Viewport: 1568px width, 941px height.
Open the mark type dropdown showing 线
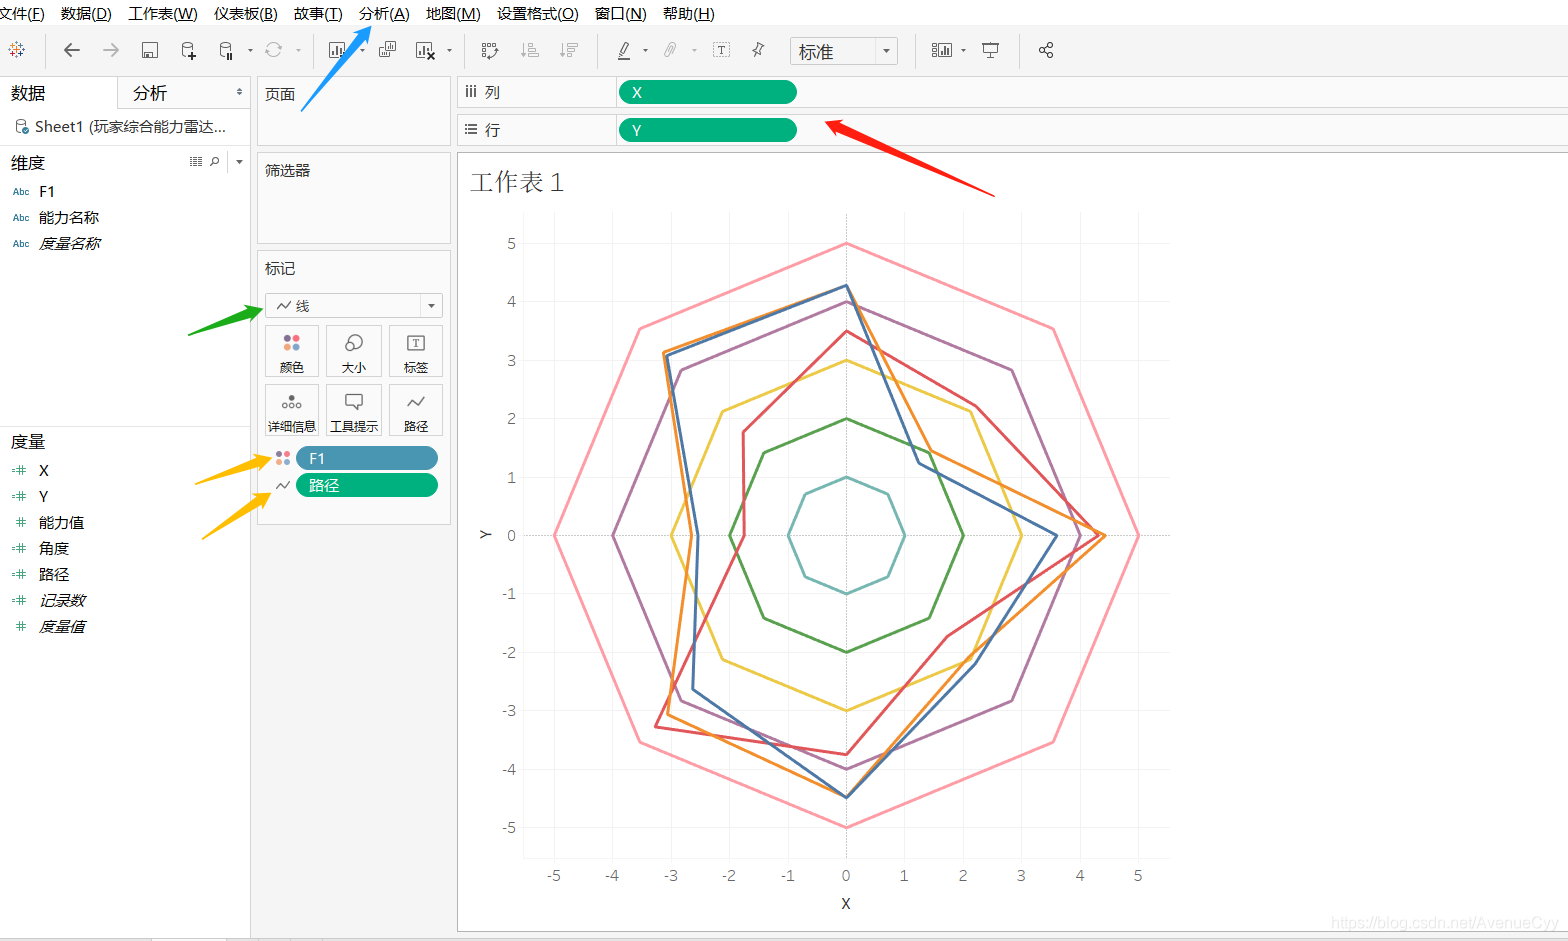354,306
